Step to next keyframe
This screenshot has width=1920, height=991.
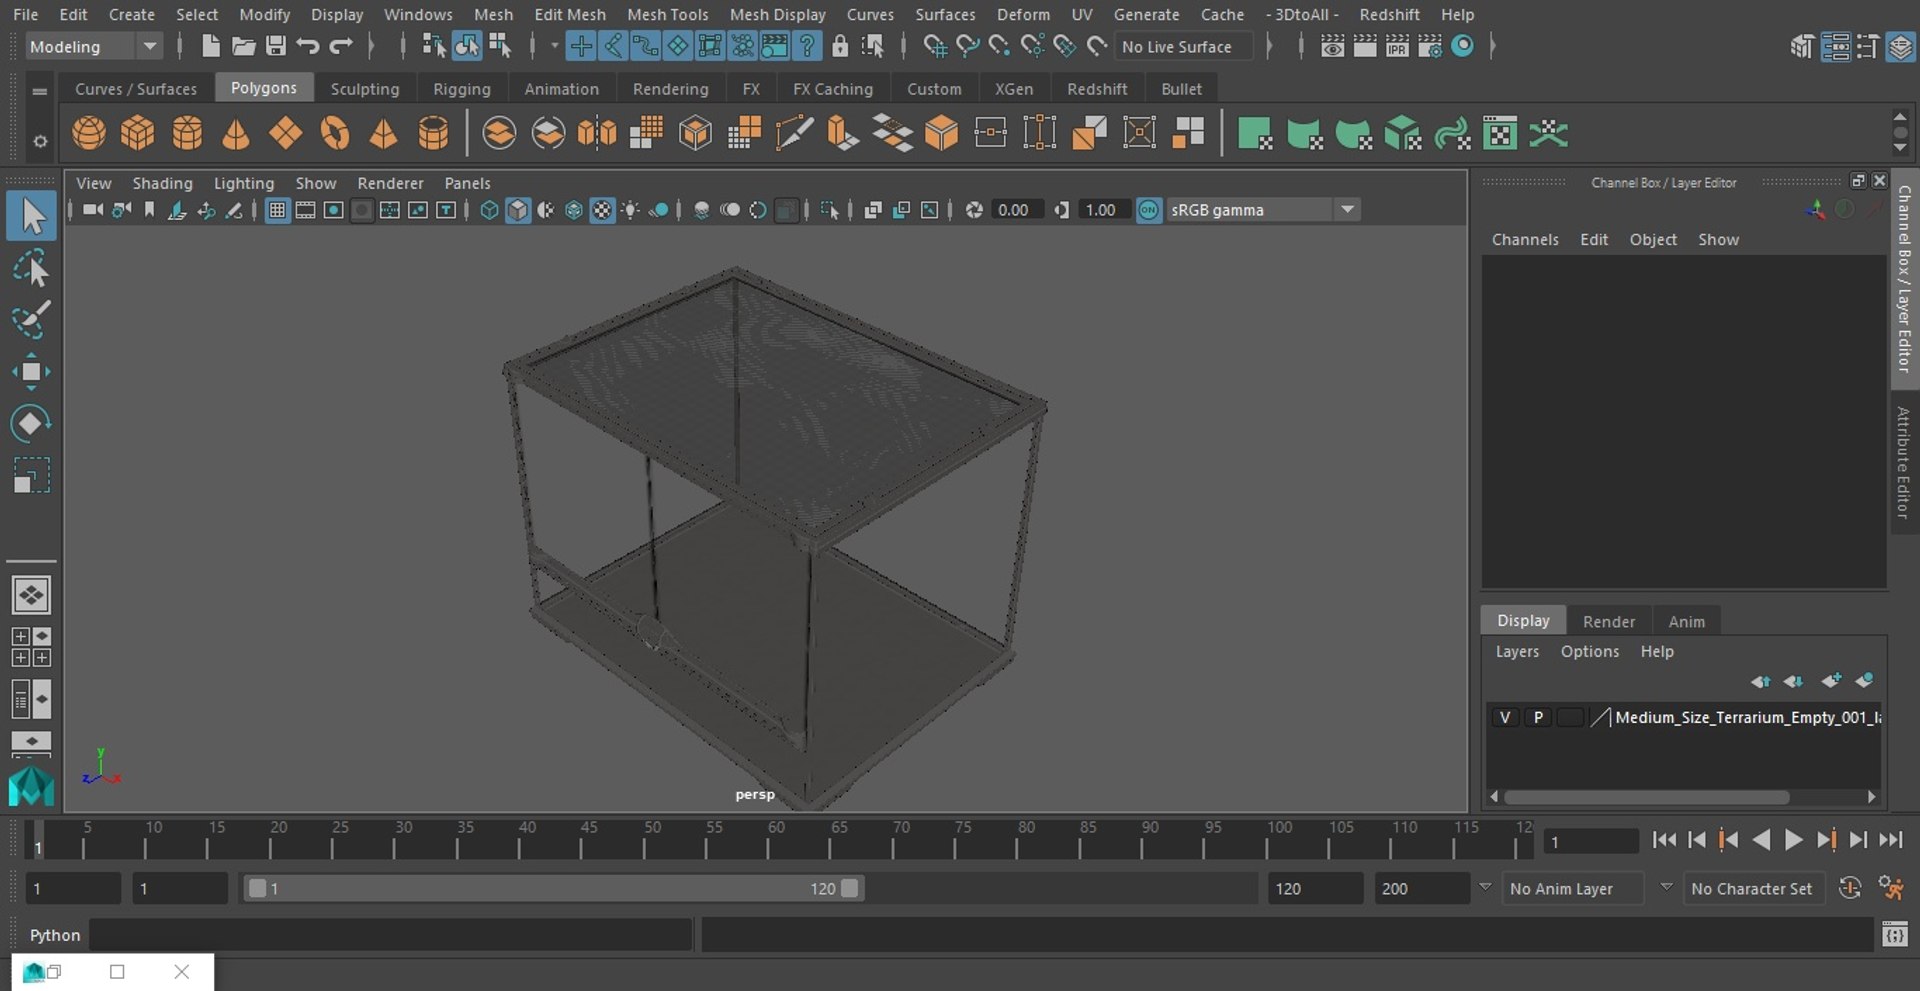[1826, 840]
